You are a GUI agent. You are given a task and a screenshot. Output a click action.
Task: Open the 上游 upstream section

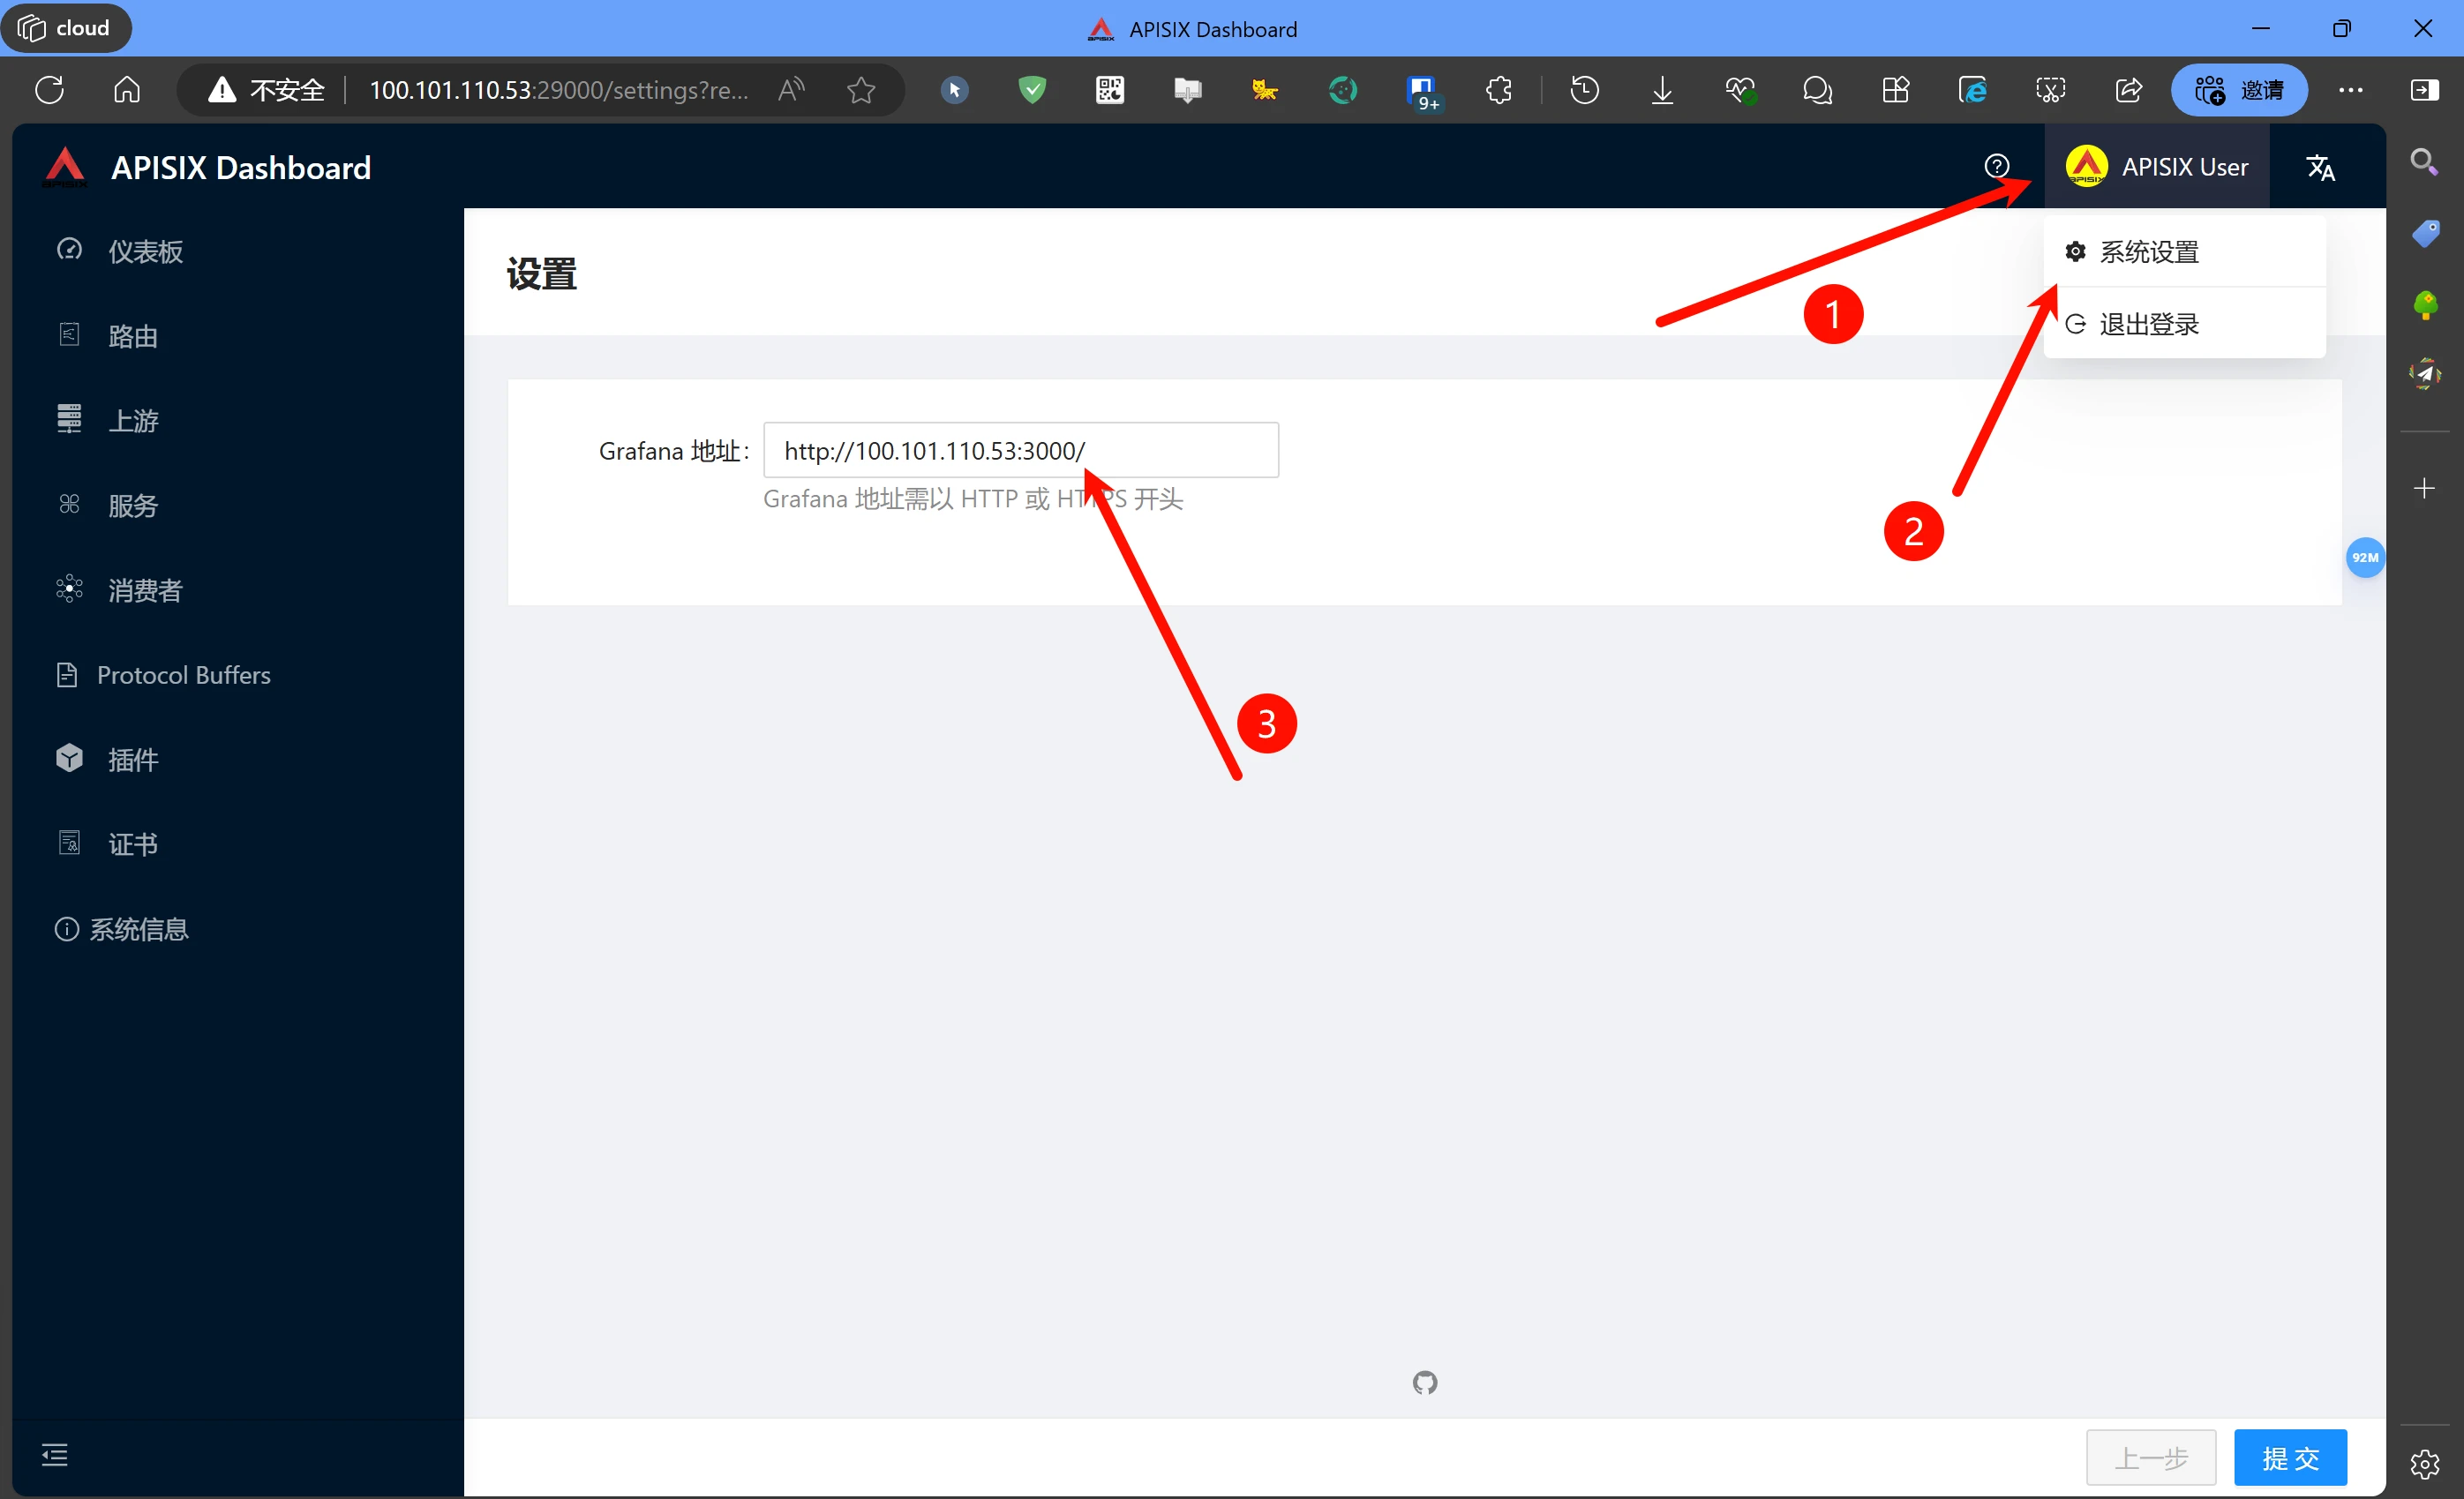[x=133, y=421]
